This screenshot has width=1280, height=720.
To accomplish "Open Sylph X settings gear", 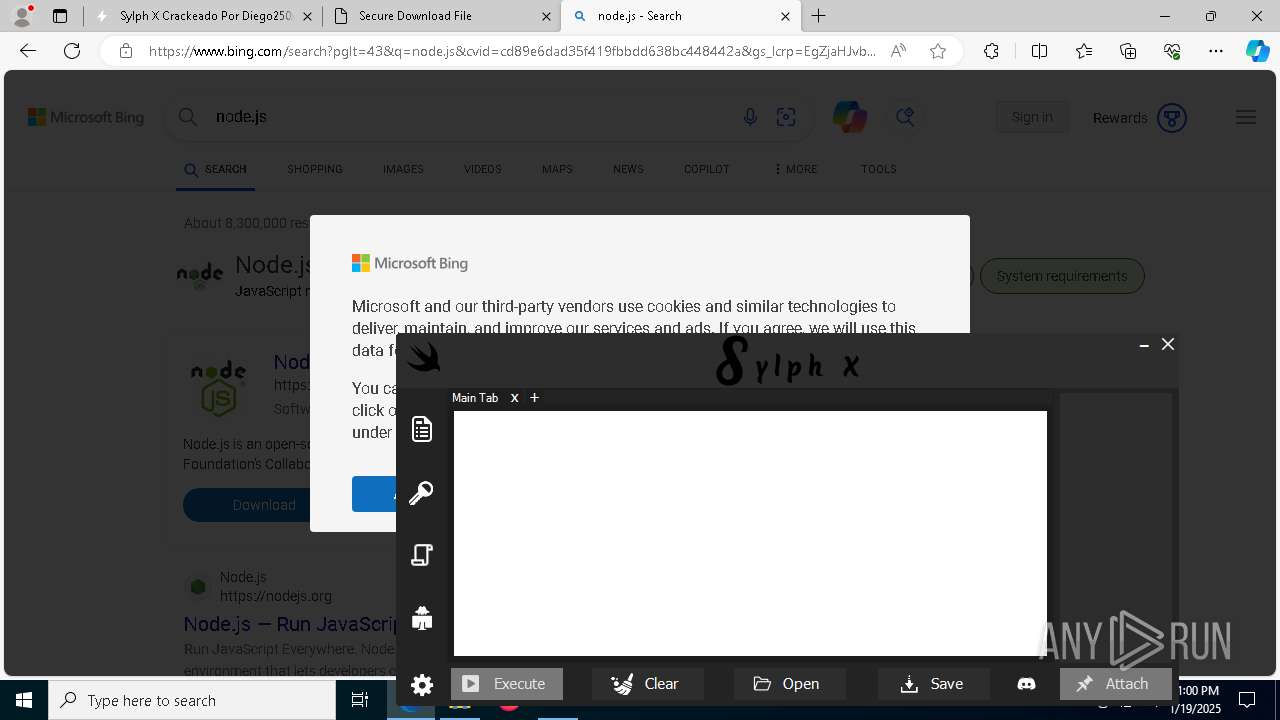I will point(422,685).
